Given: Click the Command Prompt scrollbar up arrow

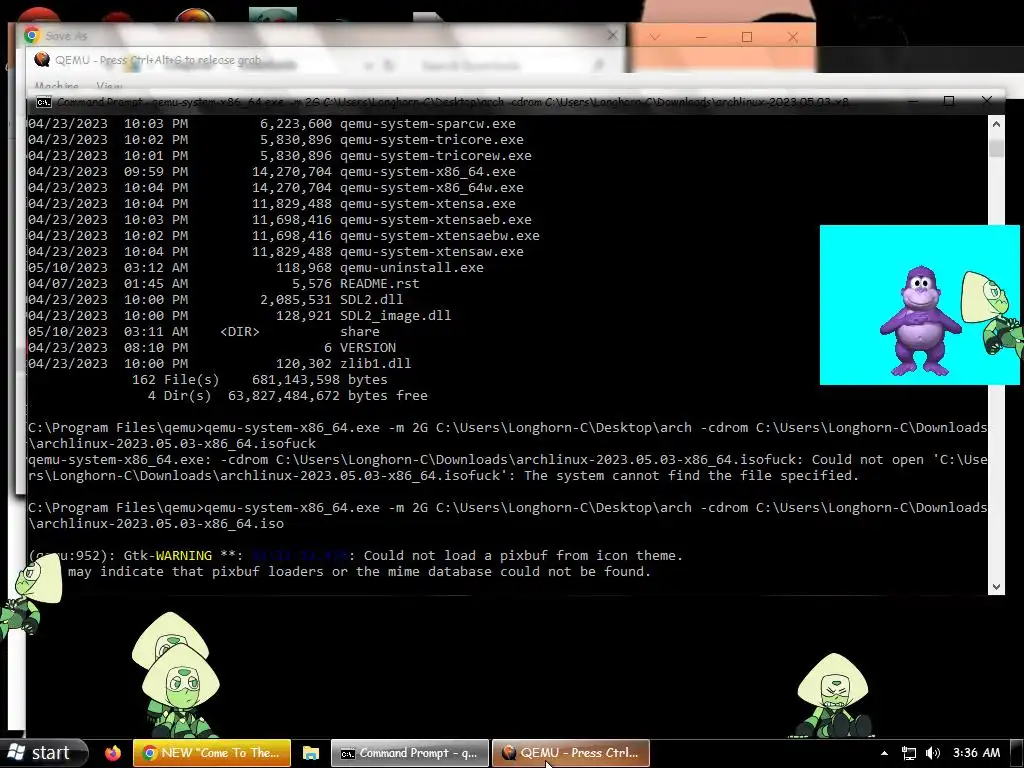Looking at the screenshot, I should (996, 123).
